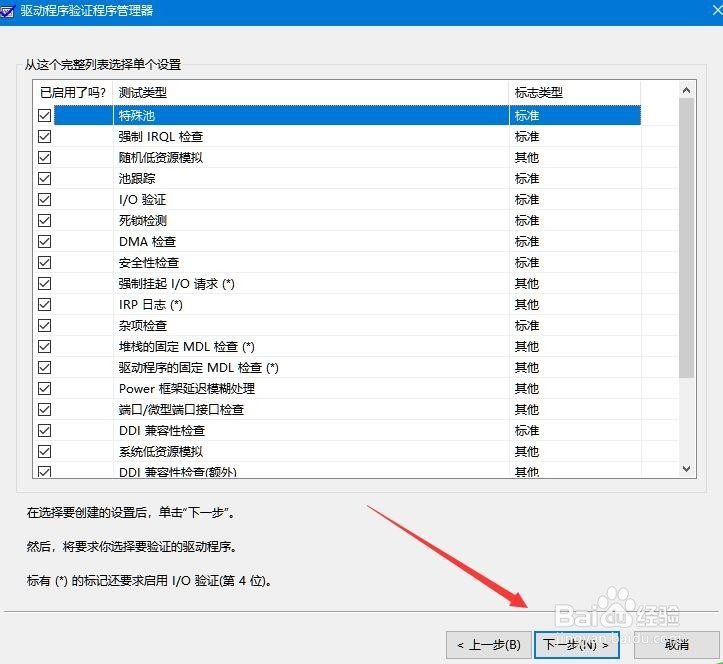Select the 随机低资源模拟 row text
This screenshot has height=664, width=723.
point(161,157)
